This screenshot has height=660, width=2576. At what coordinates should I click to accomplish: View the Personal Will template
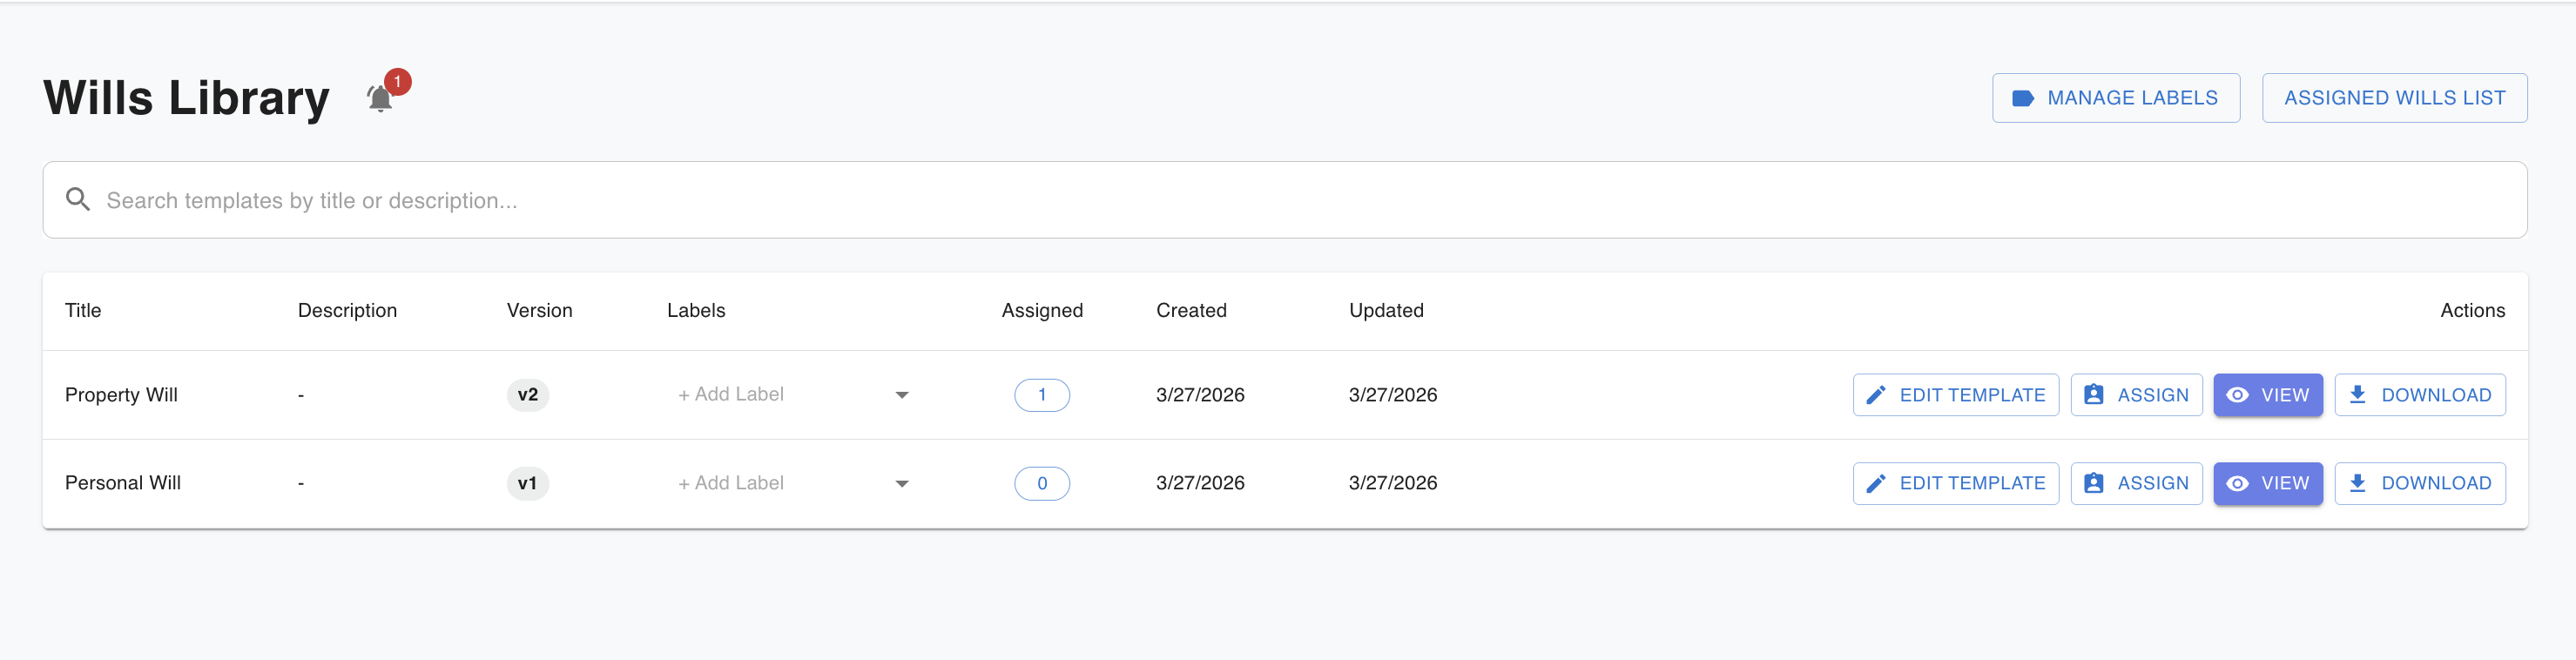tap(2267, 483)
